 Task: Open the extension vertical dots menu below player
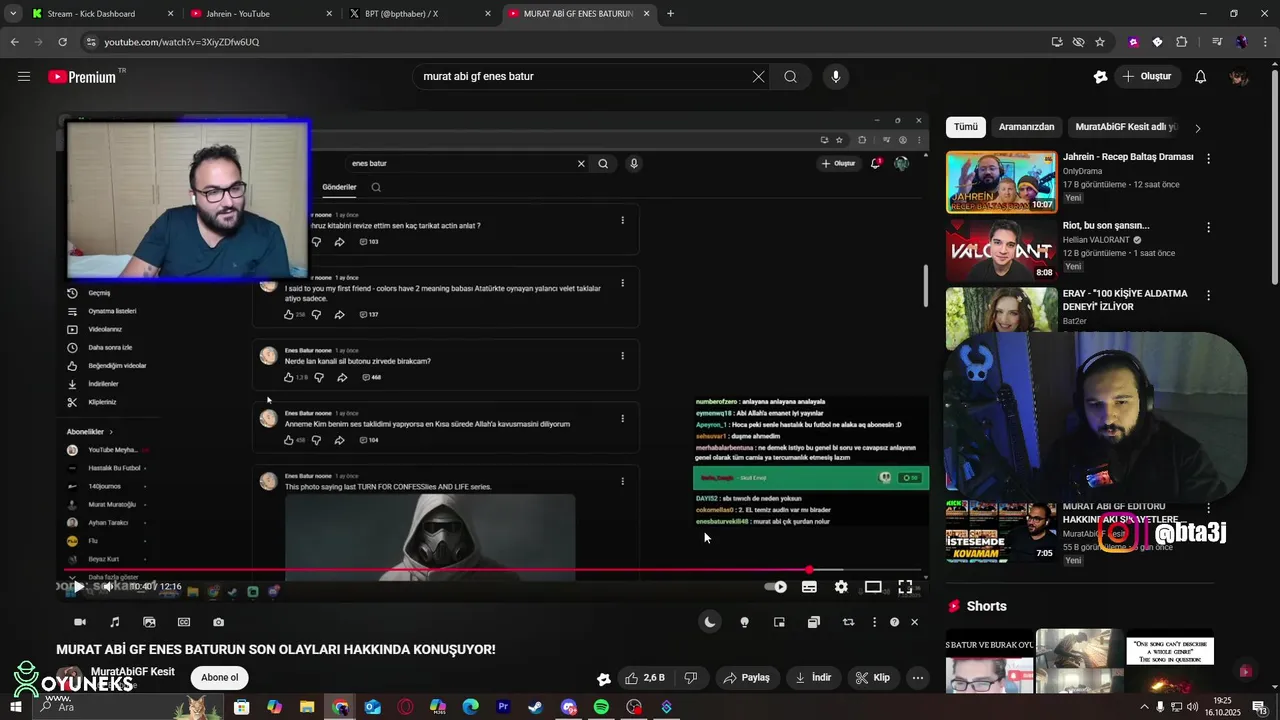(x=874, y=622)
